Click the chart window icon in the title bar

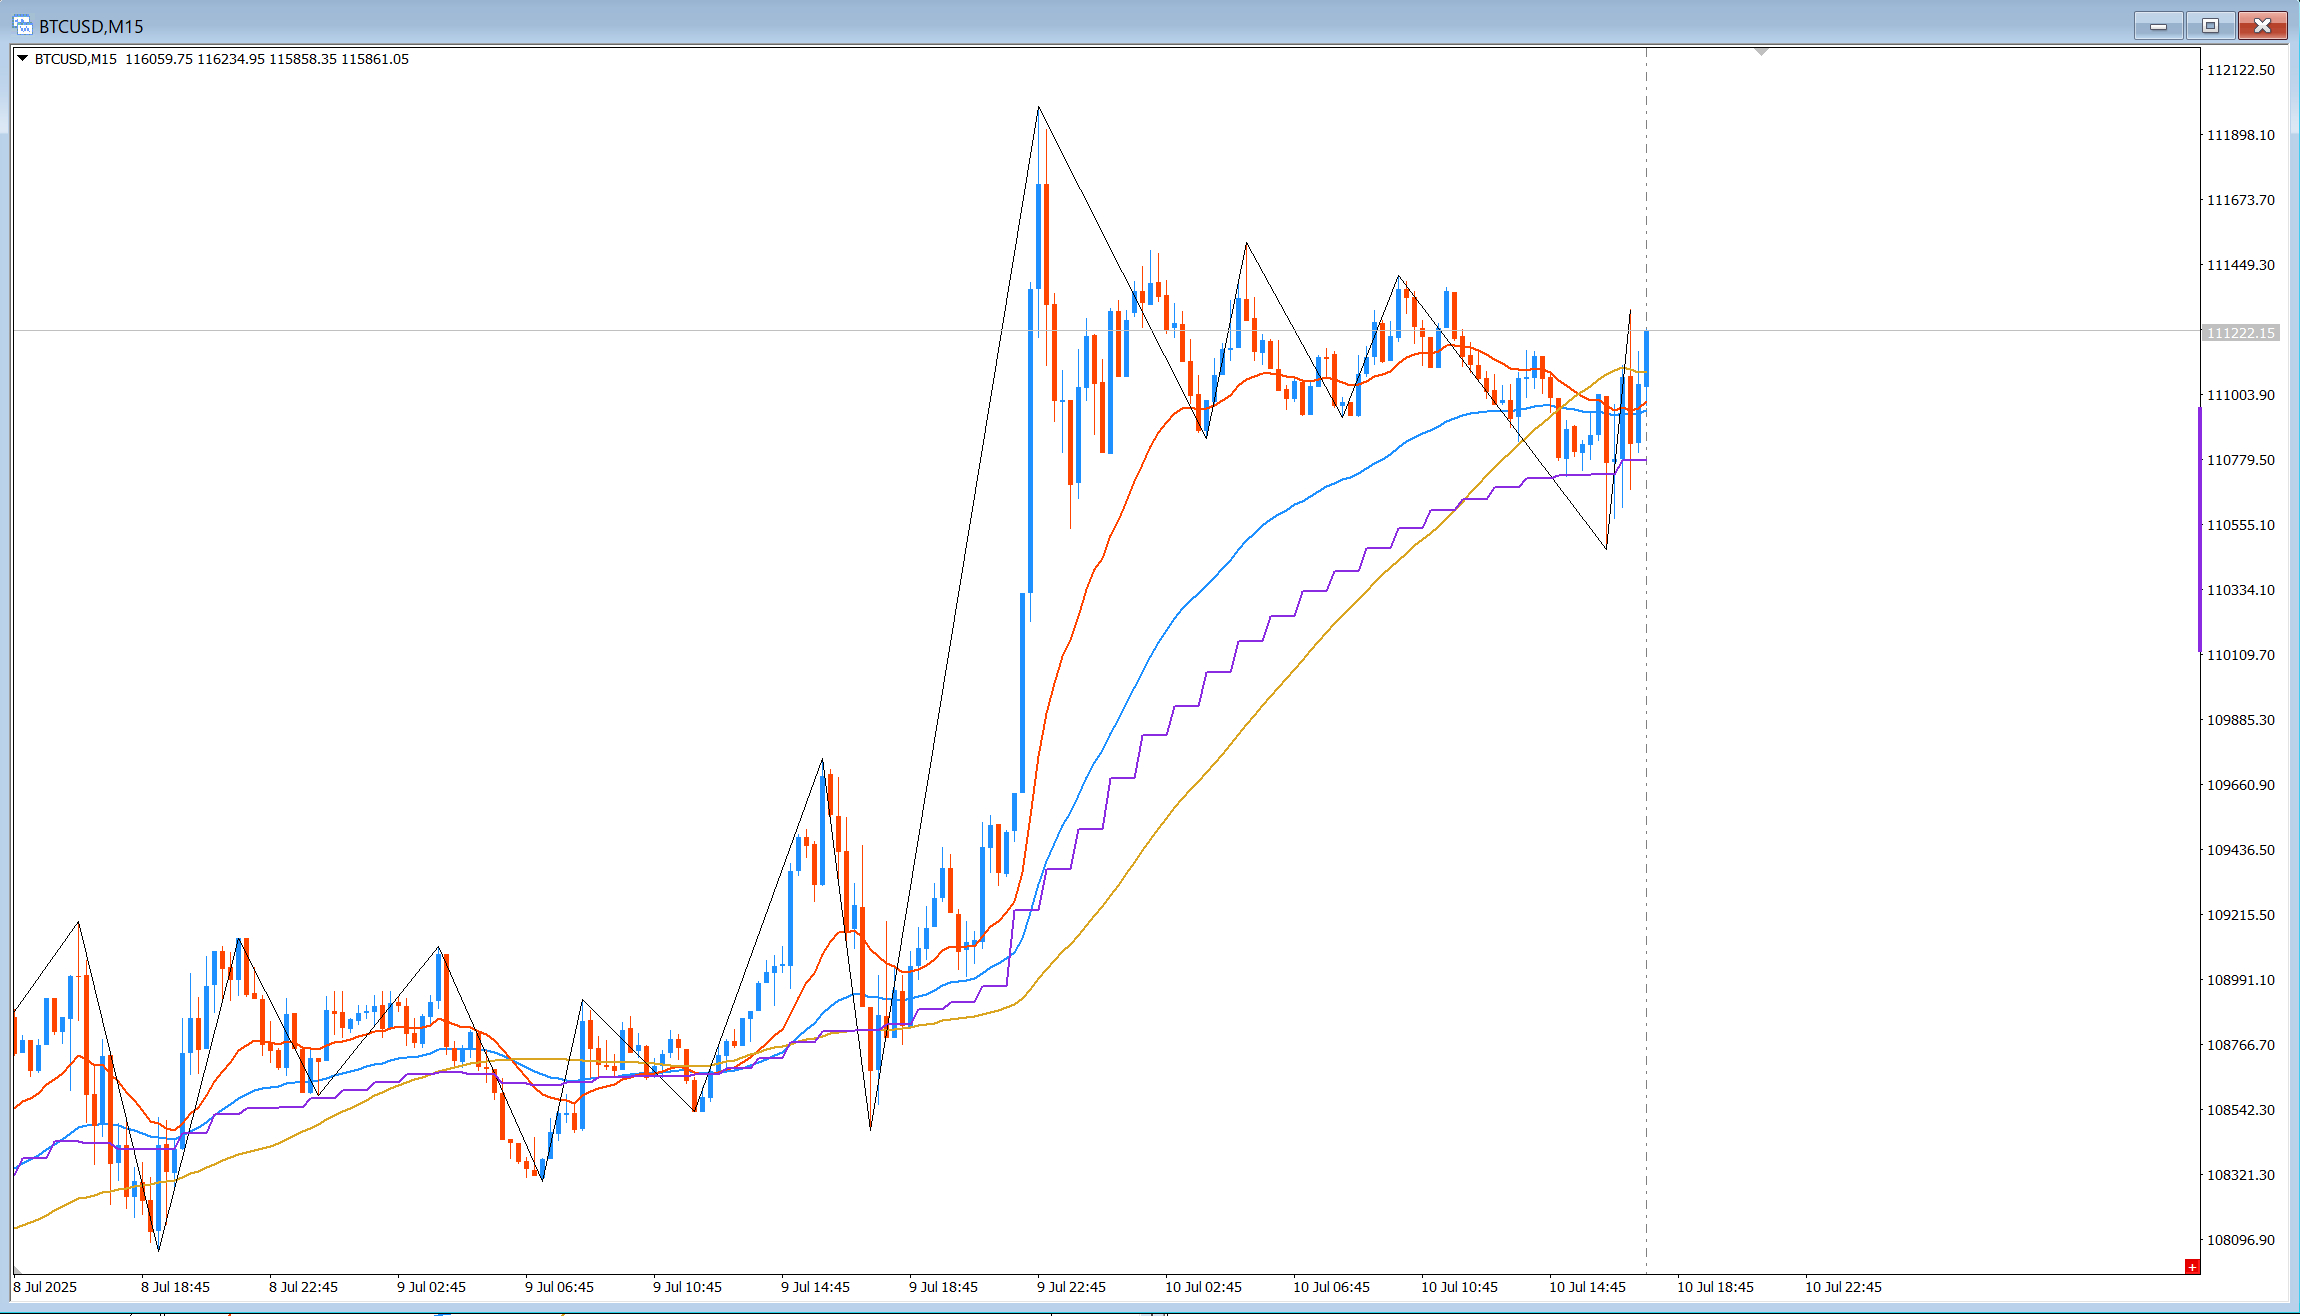pyautogui.click(x=22, y=26)
